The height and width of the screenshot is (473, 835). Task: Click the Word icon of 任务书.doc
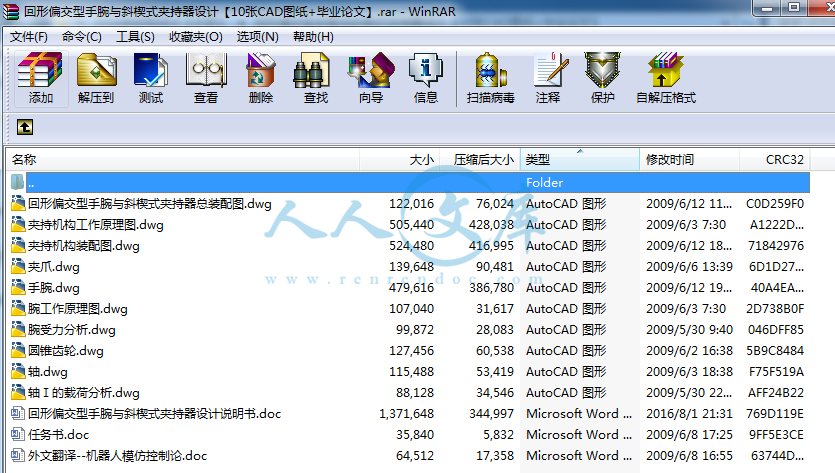pyautogui.click(x=18, y=434)
